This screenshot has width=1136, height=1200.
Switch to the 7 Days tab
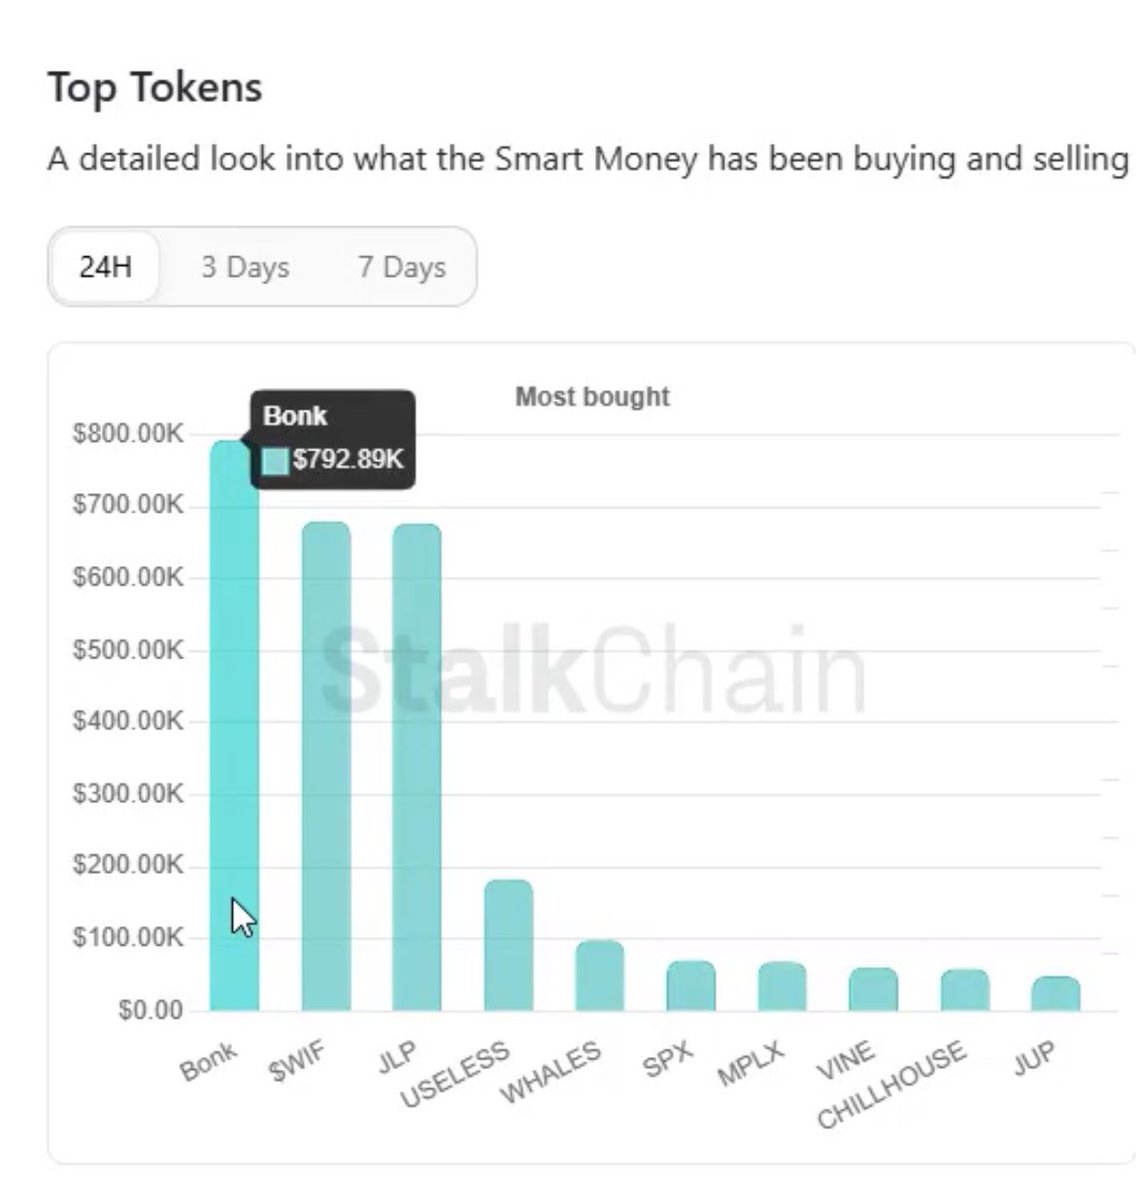point(402,267)
